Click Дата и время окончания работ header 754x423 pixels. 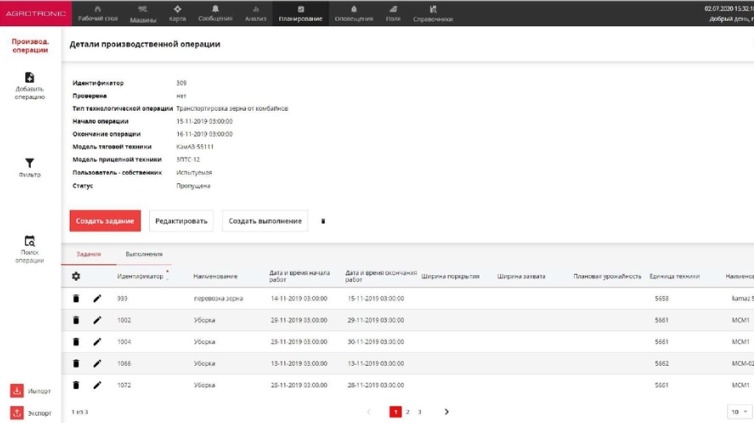380,276
